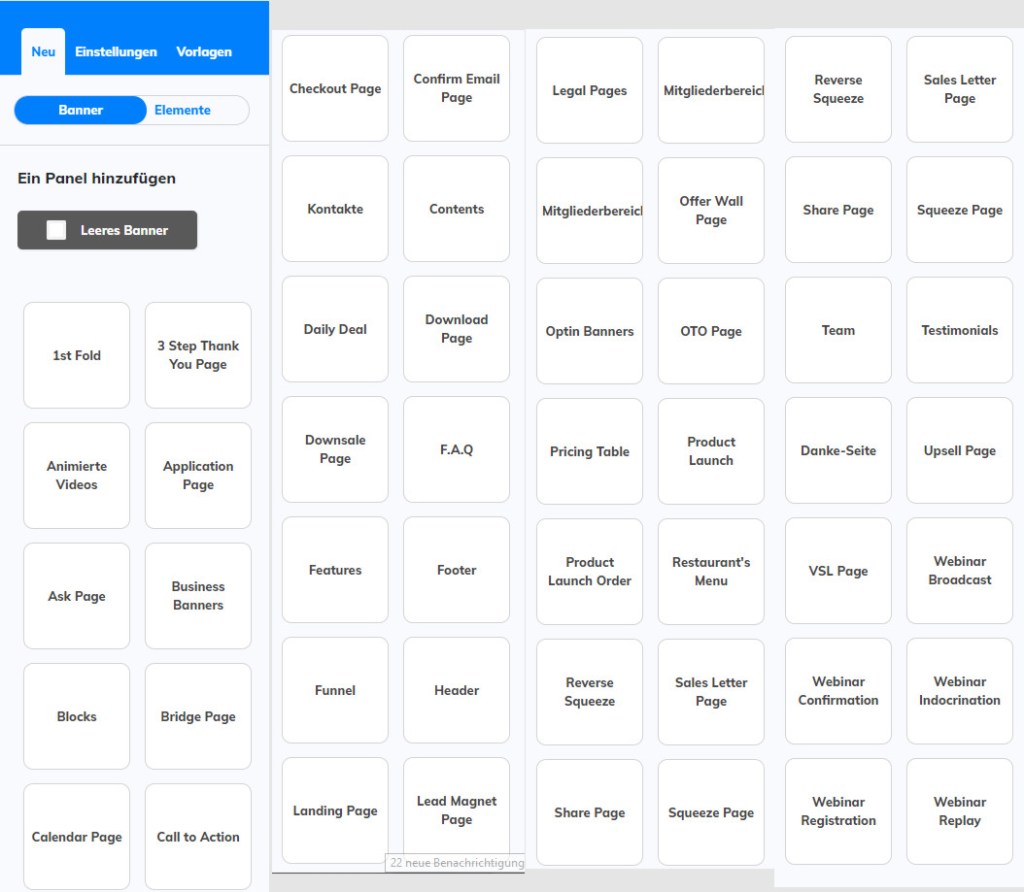Choose the VSL Page tile
This screenshot has height=892, width=1024.
(x=838, y=571)
